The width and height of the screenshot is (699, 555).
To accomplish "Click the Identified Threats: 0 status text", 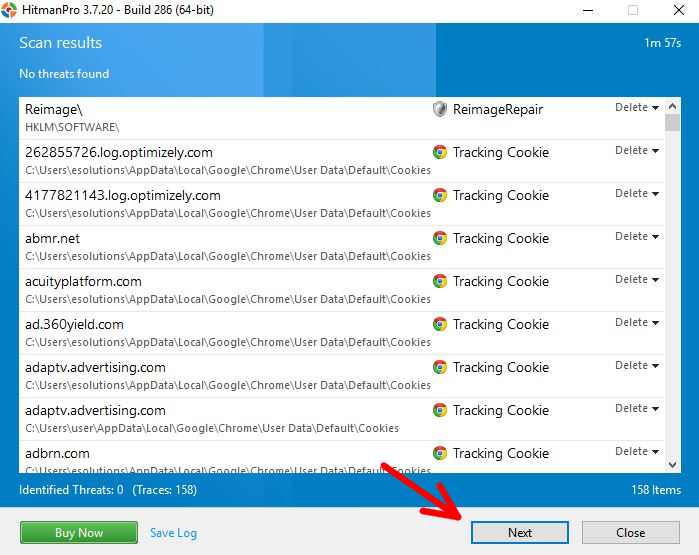I will (71, 490).
